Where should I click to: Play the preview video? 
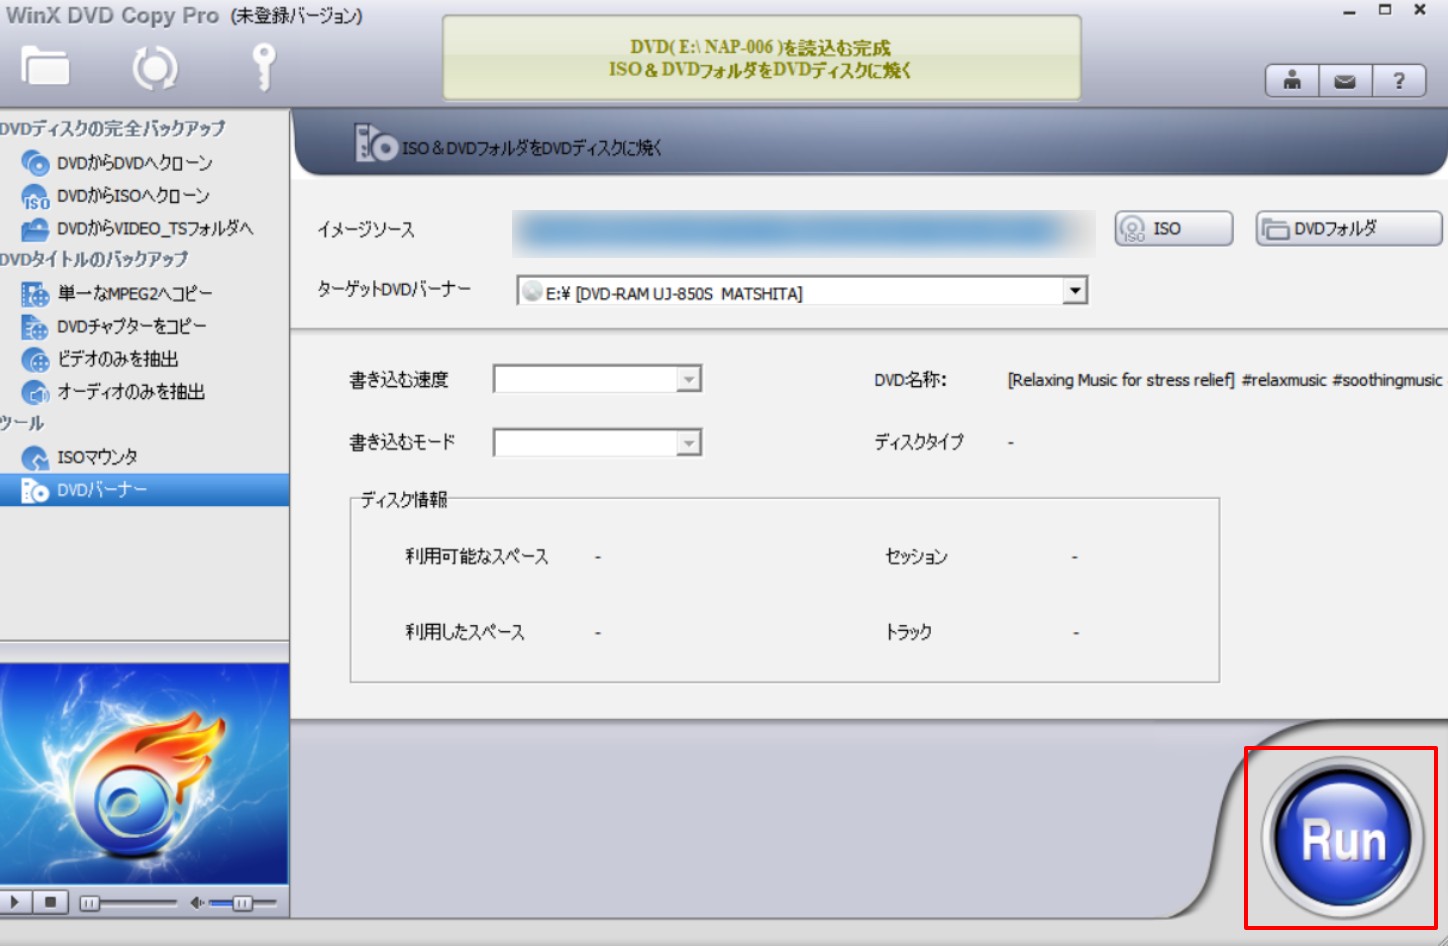click(x=15, y=903)
